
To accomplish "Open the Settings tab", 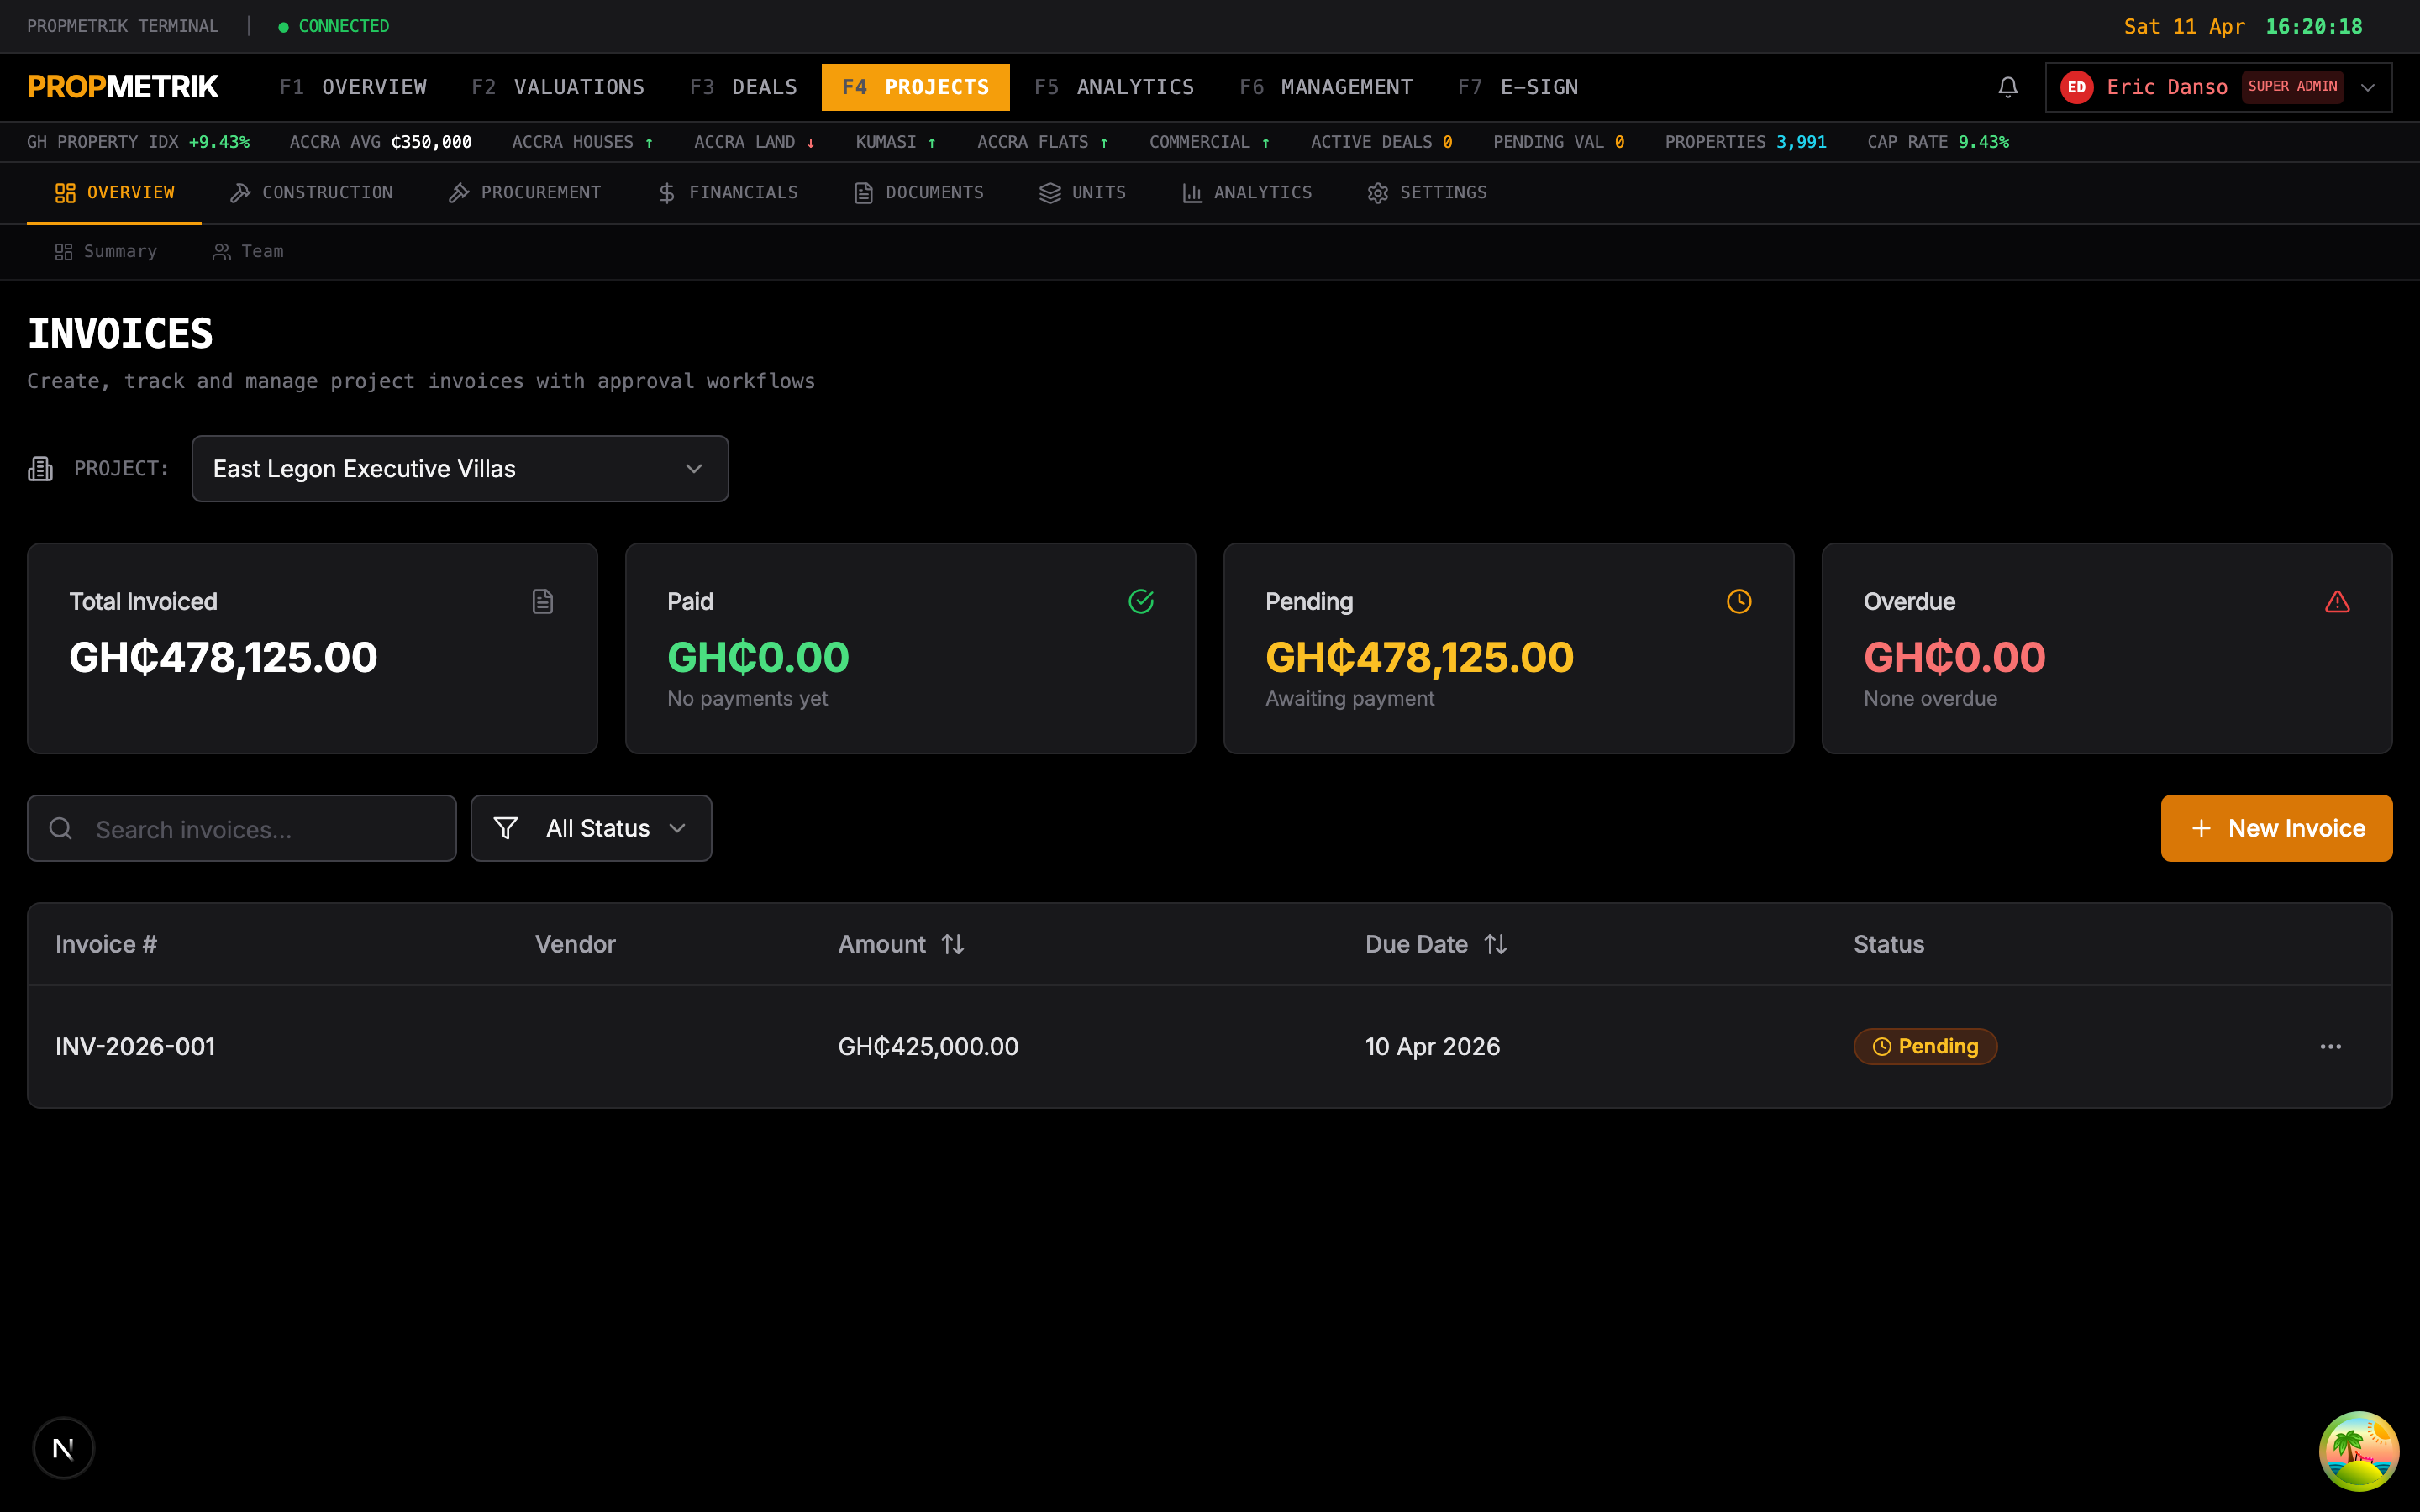I will pyautogui.click(x=1427, y=192).
